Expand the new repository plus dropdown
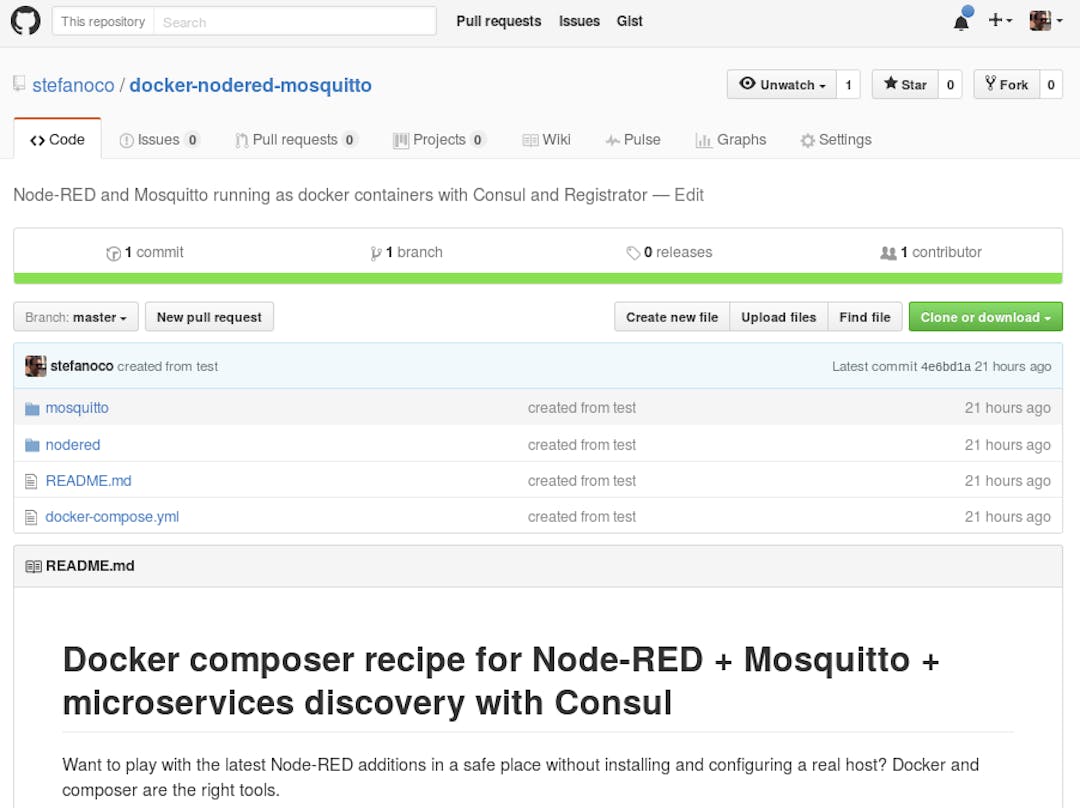This screenshot has height=808, width=1080. tap(999, 20)
